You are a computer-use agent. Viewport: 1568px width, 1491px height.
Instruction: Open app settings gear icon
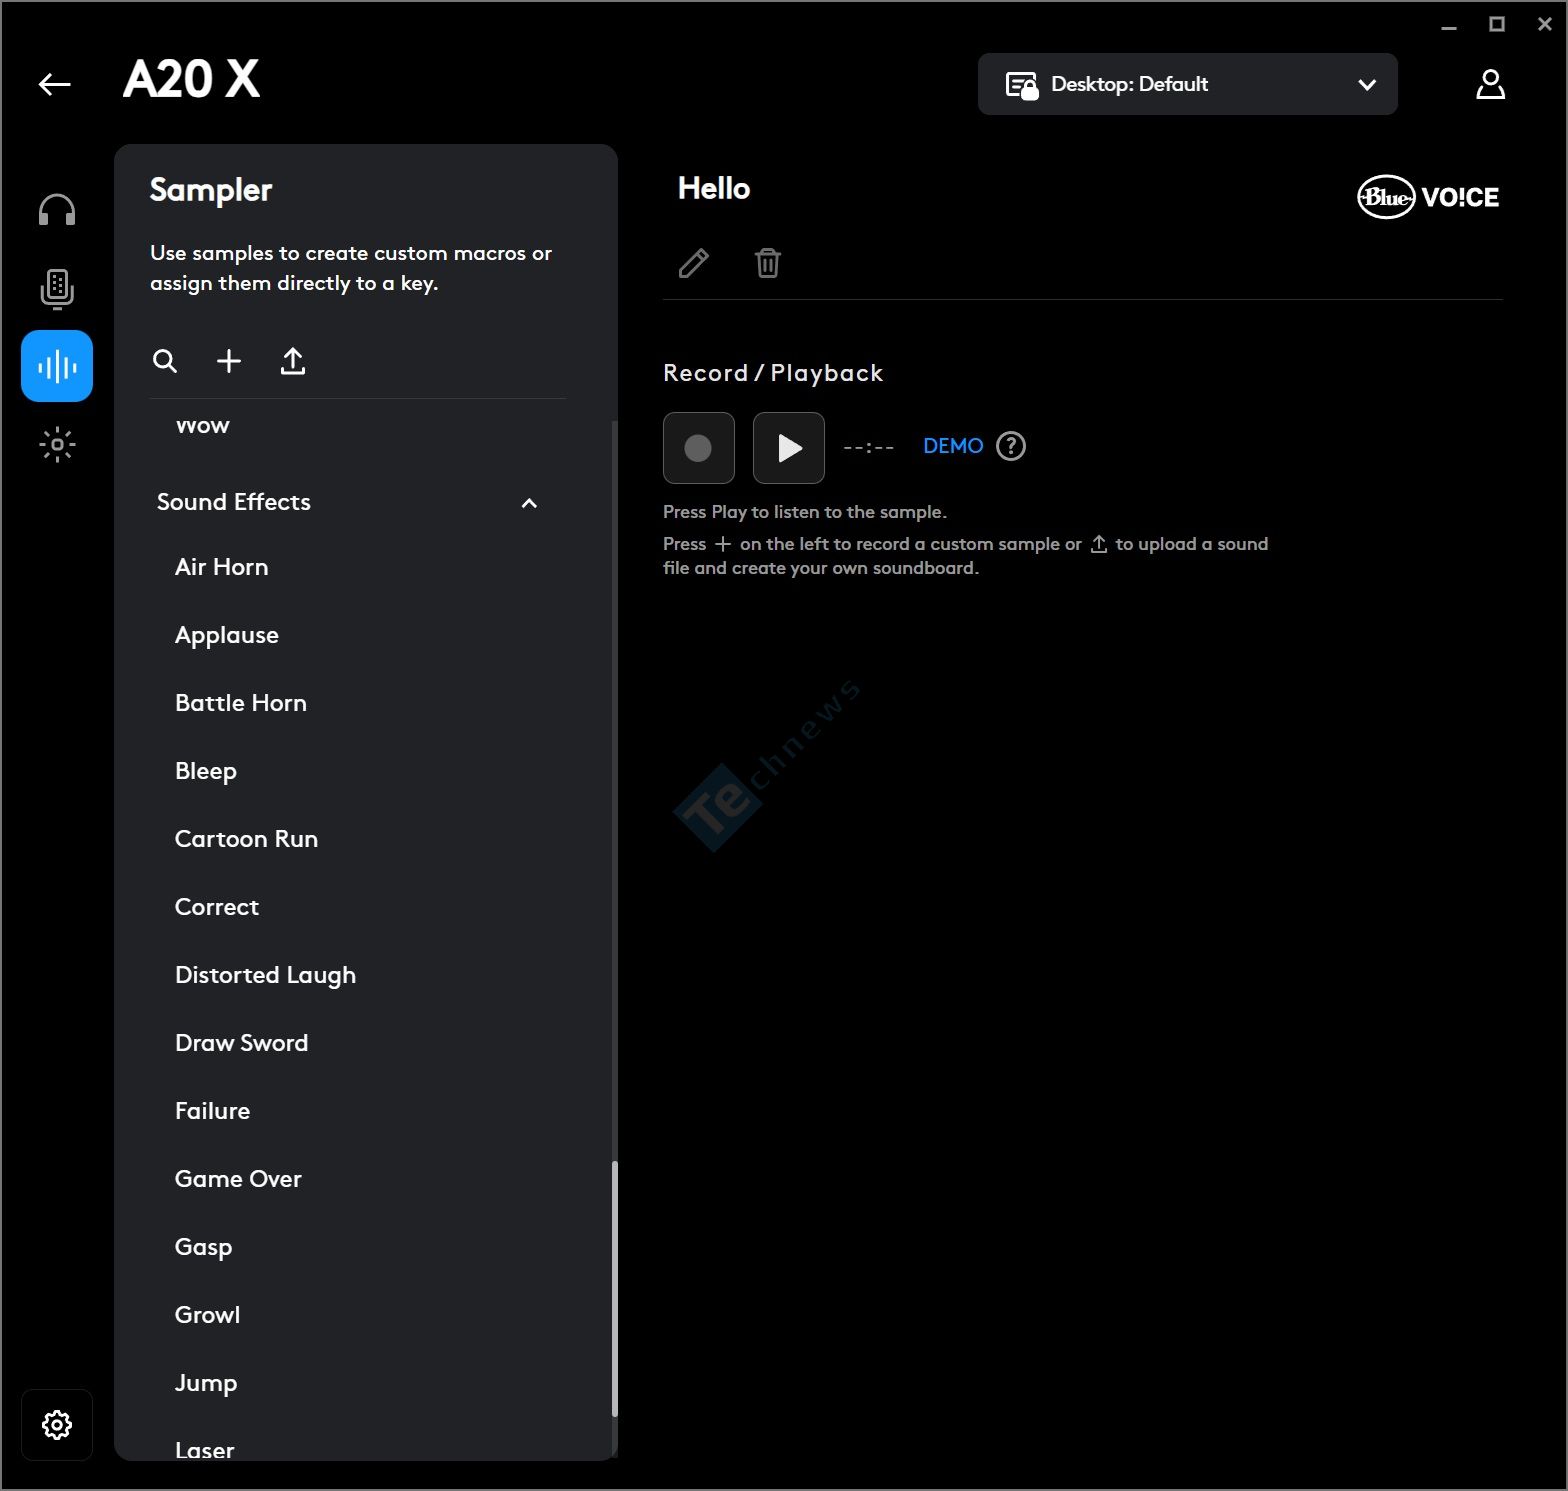[x=57, y=1424]
